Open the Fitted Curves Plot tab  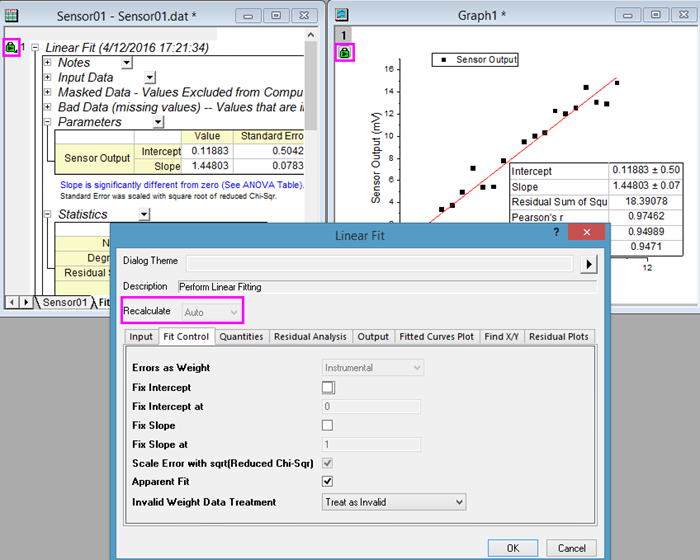[x=438, y=337]
